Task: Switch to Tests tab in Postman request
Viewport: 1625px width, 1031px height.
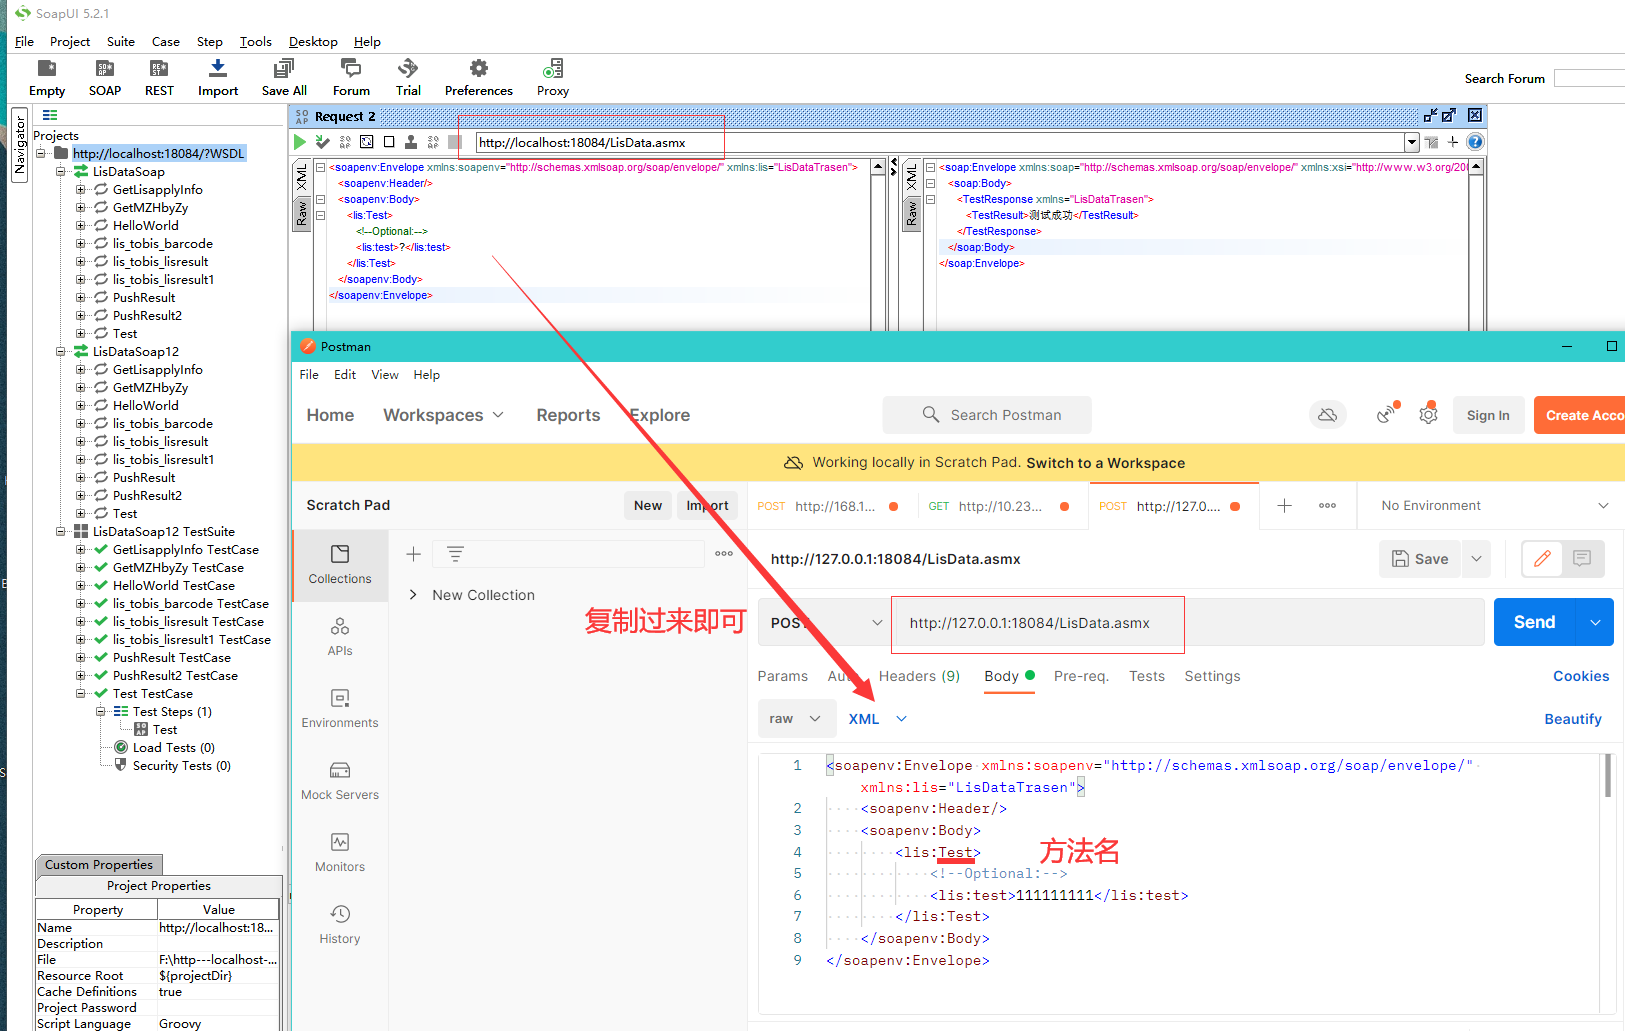Action: click(x=1147, y=677)
